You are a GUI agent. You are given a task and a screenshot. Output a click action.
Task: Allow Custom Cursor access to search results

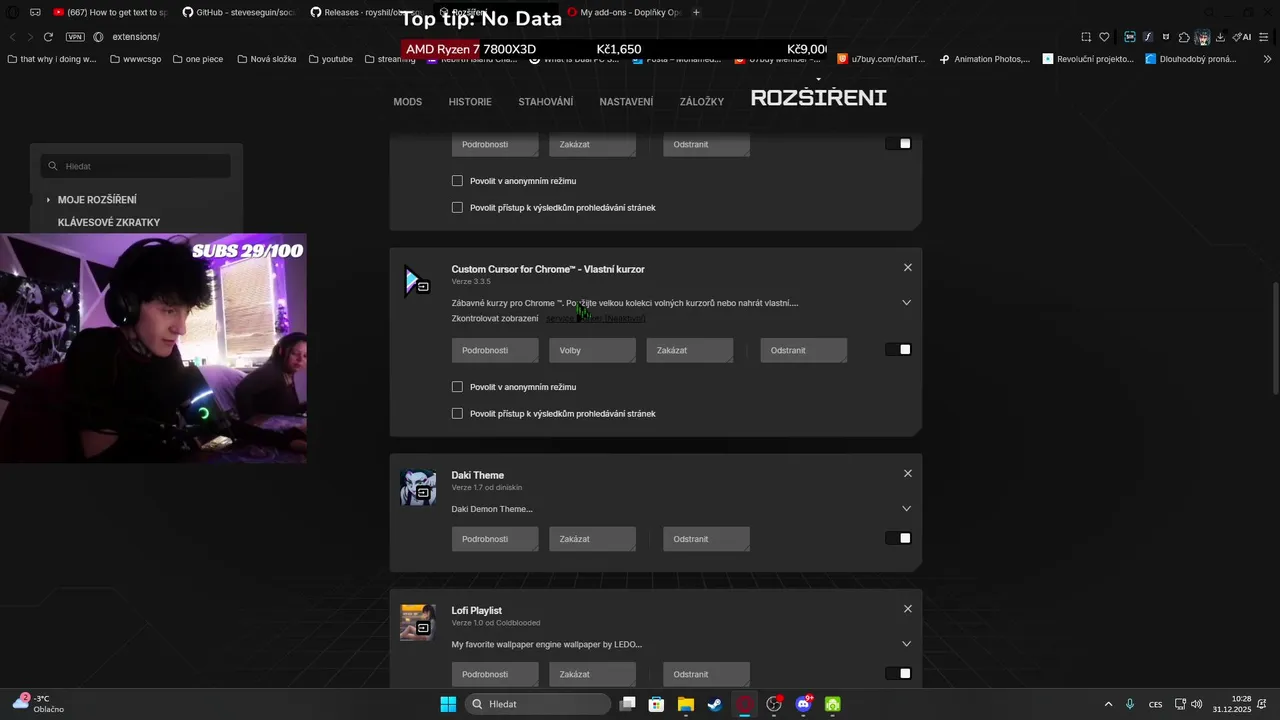457,413
